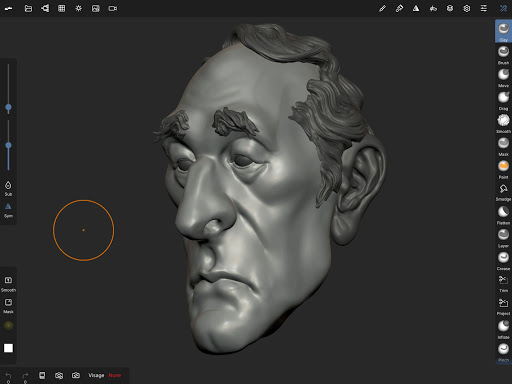Select the Trim tool
Screen dimensions: 512x384
point(503,283)
